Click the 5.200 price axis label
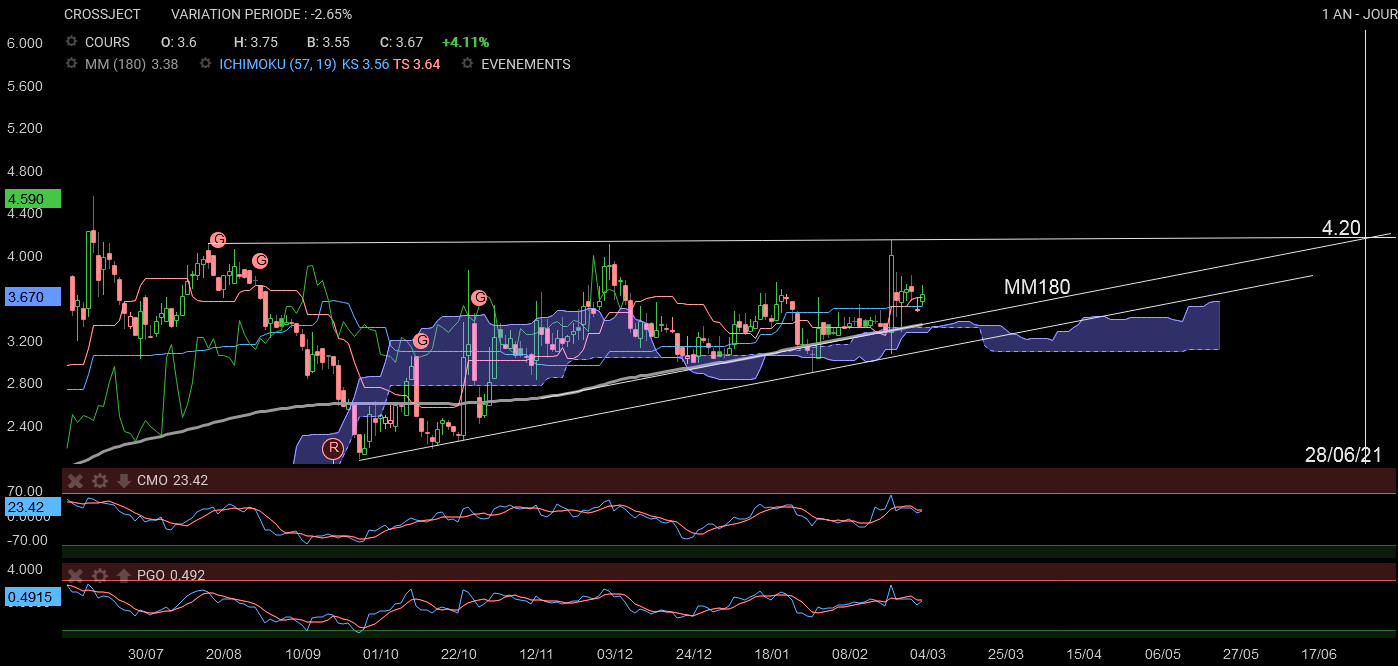 point(25,128)
